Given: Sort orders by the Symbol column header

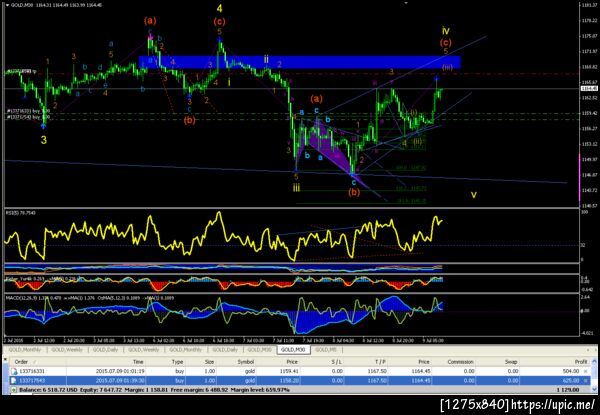Looking at the screenshot, I should (x=246, y=361).
